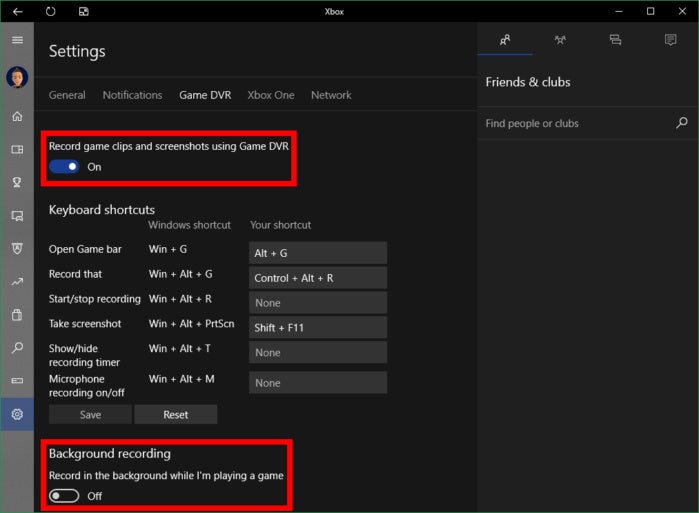Open Game DVR captures sidebar icon
This screenshot has width=699, height=513.
coord(17,216)
